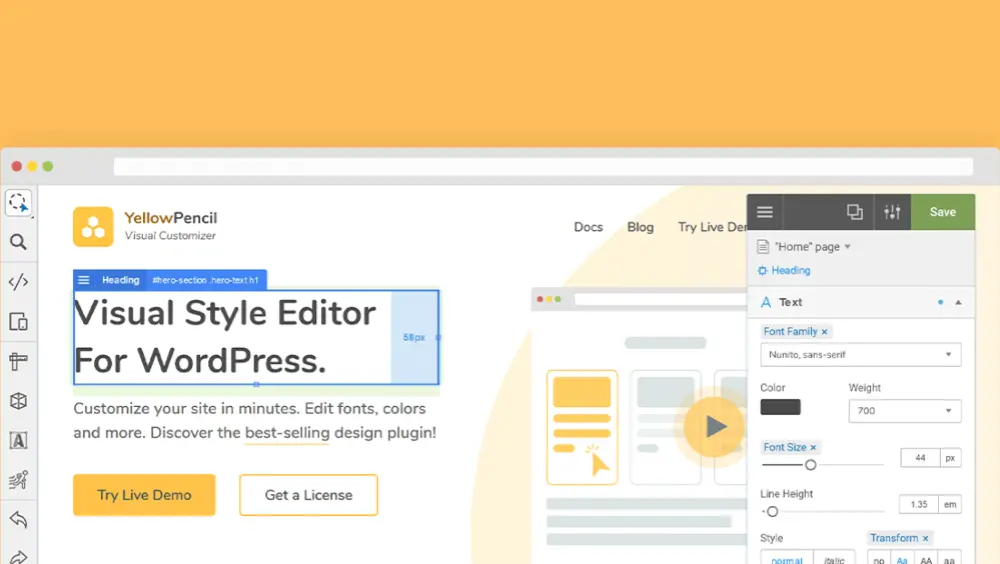Click the Save button

943,212
